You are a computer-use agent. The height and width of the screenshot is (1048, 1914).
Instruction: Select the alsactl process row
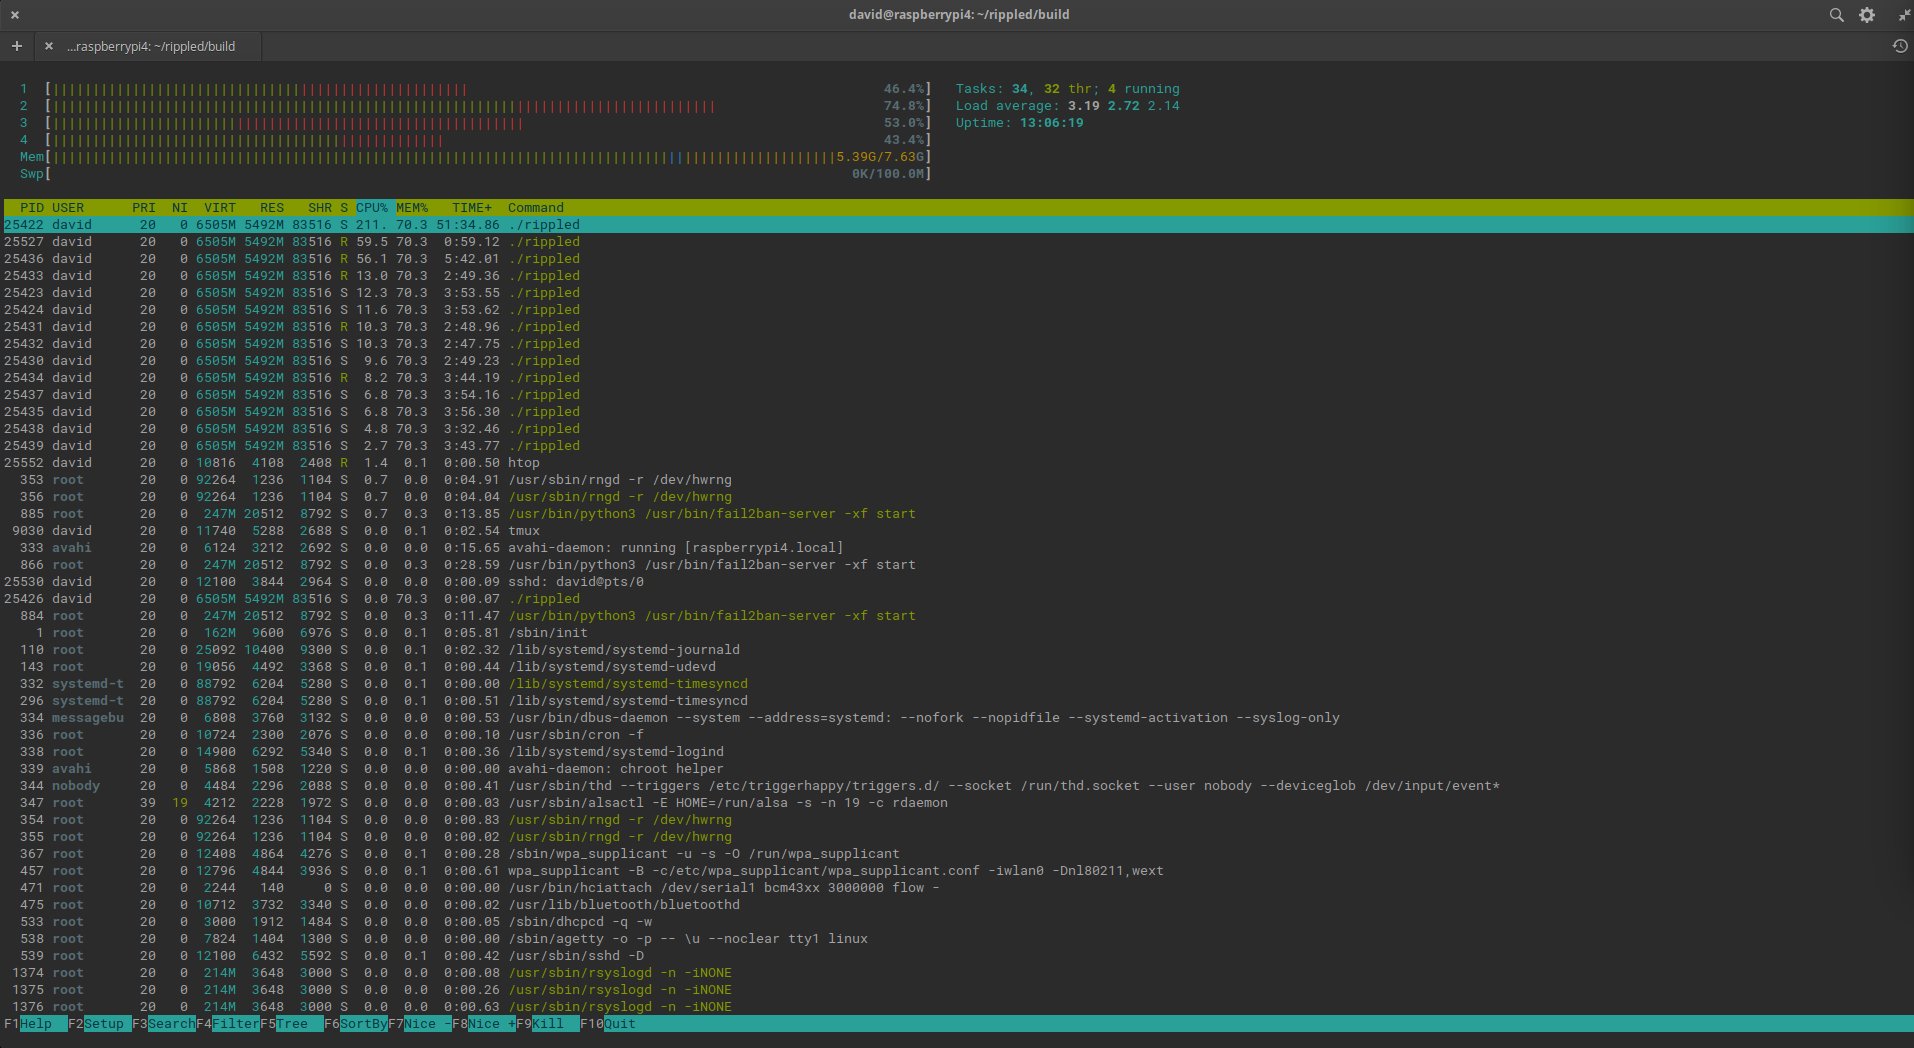click(x=957, y=803)
